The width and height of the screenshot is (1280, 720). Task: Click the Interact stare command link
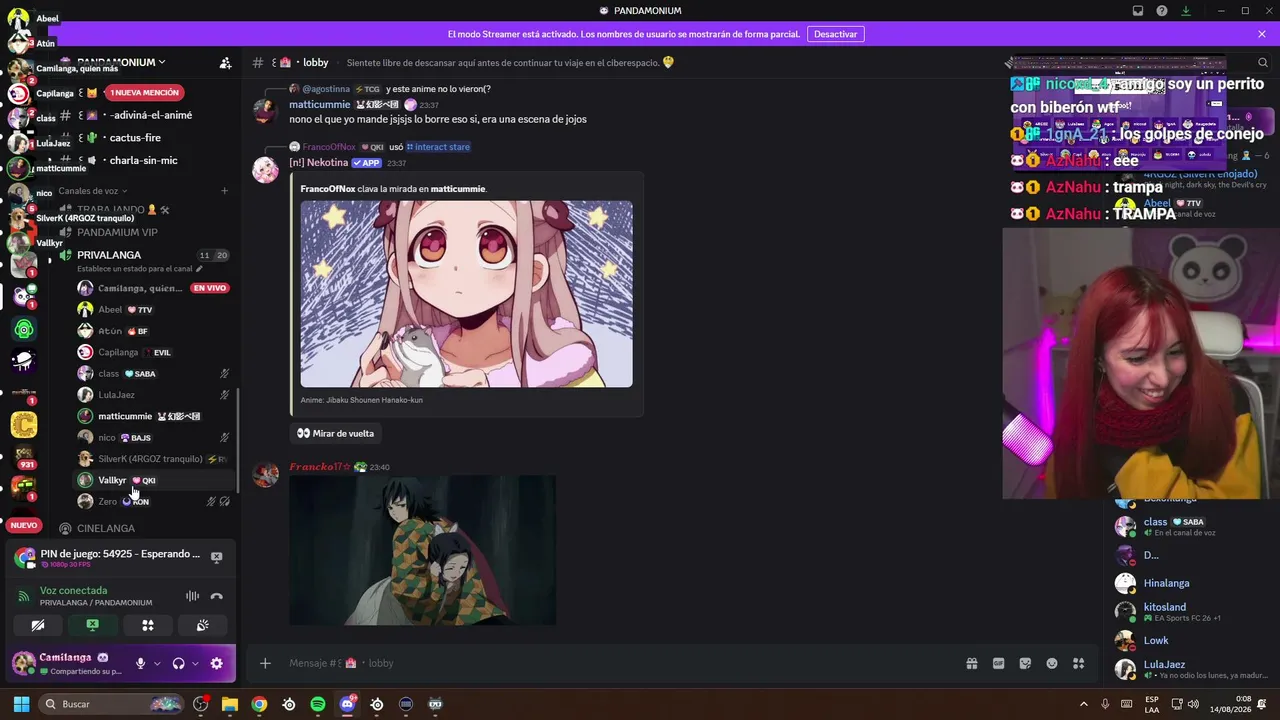click(438, 147)
